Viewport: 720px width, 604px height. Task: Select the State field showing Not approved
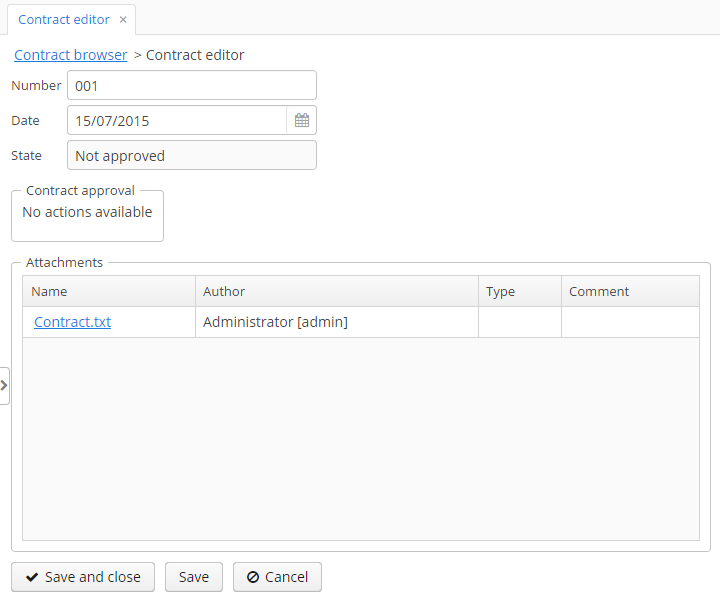[x=191, y=156]
